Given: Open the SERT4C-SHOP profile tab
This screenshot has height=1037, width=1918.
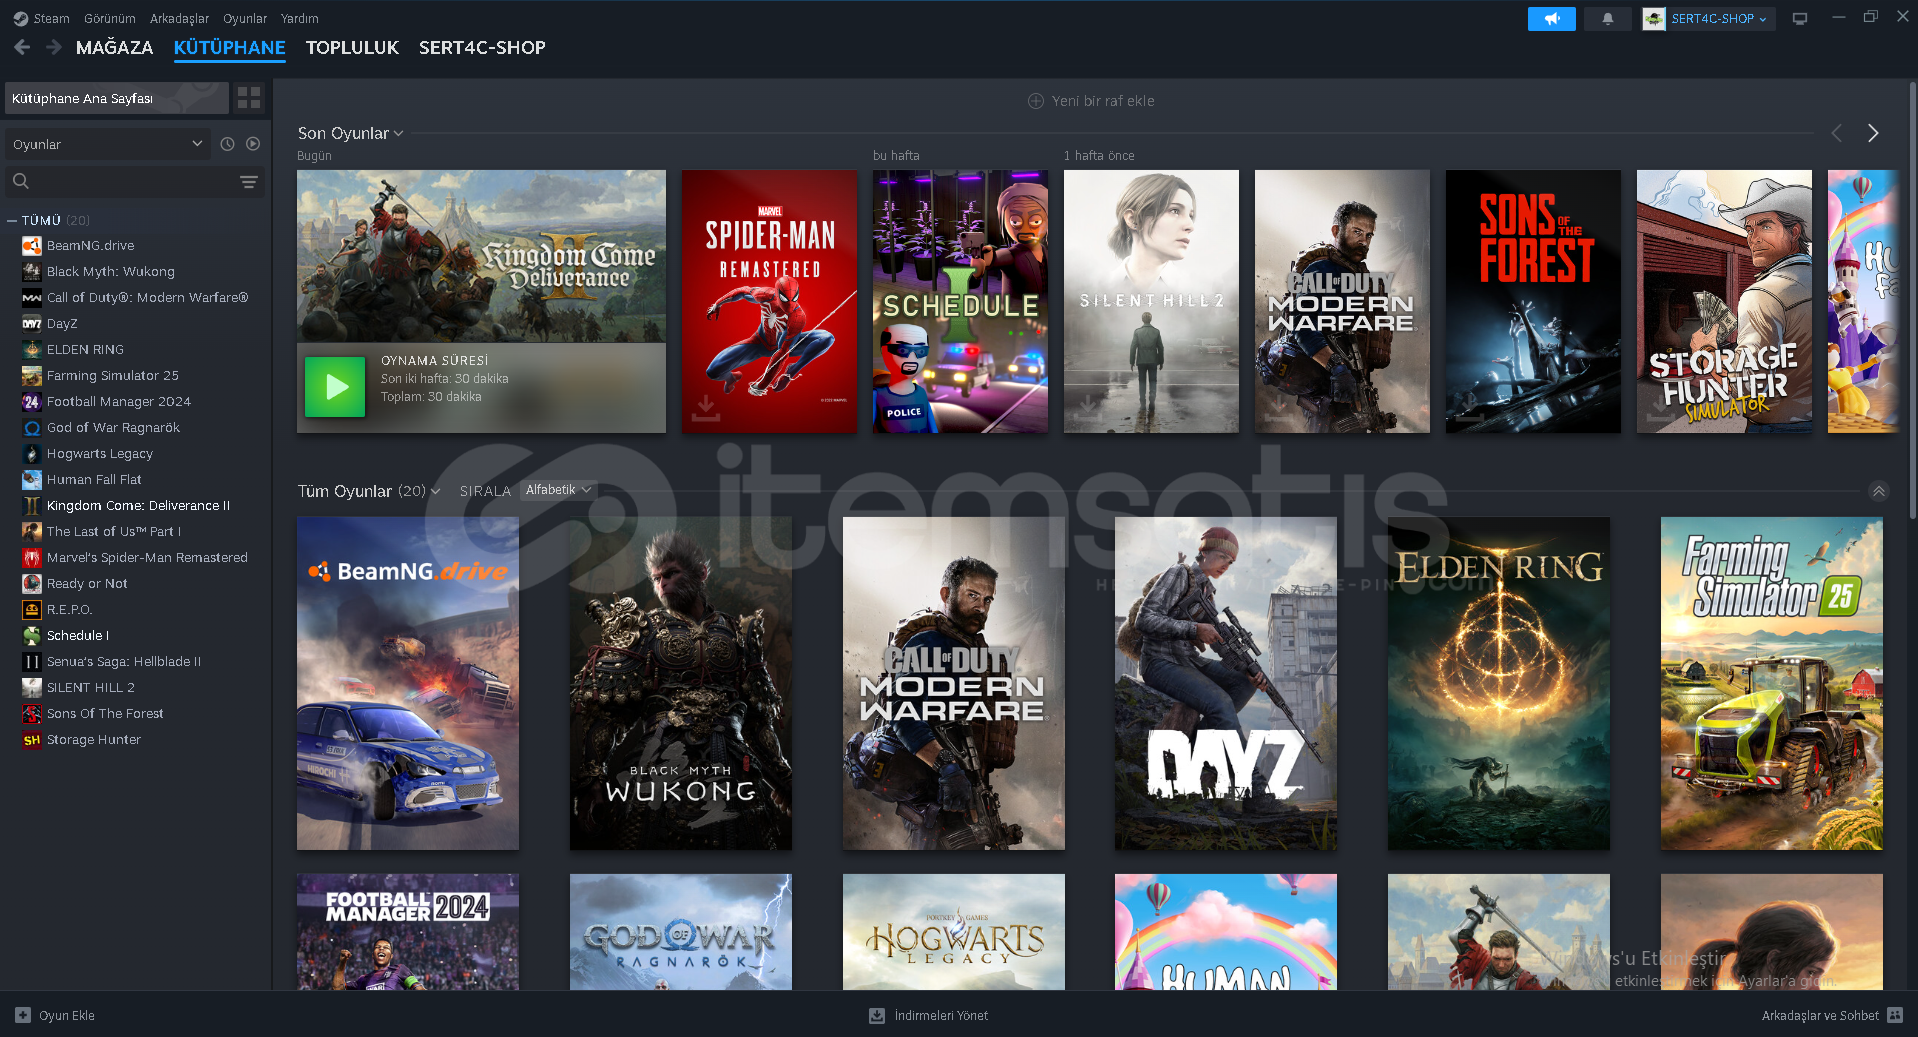Looking at the screenshot, I should pos(482,47).
